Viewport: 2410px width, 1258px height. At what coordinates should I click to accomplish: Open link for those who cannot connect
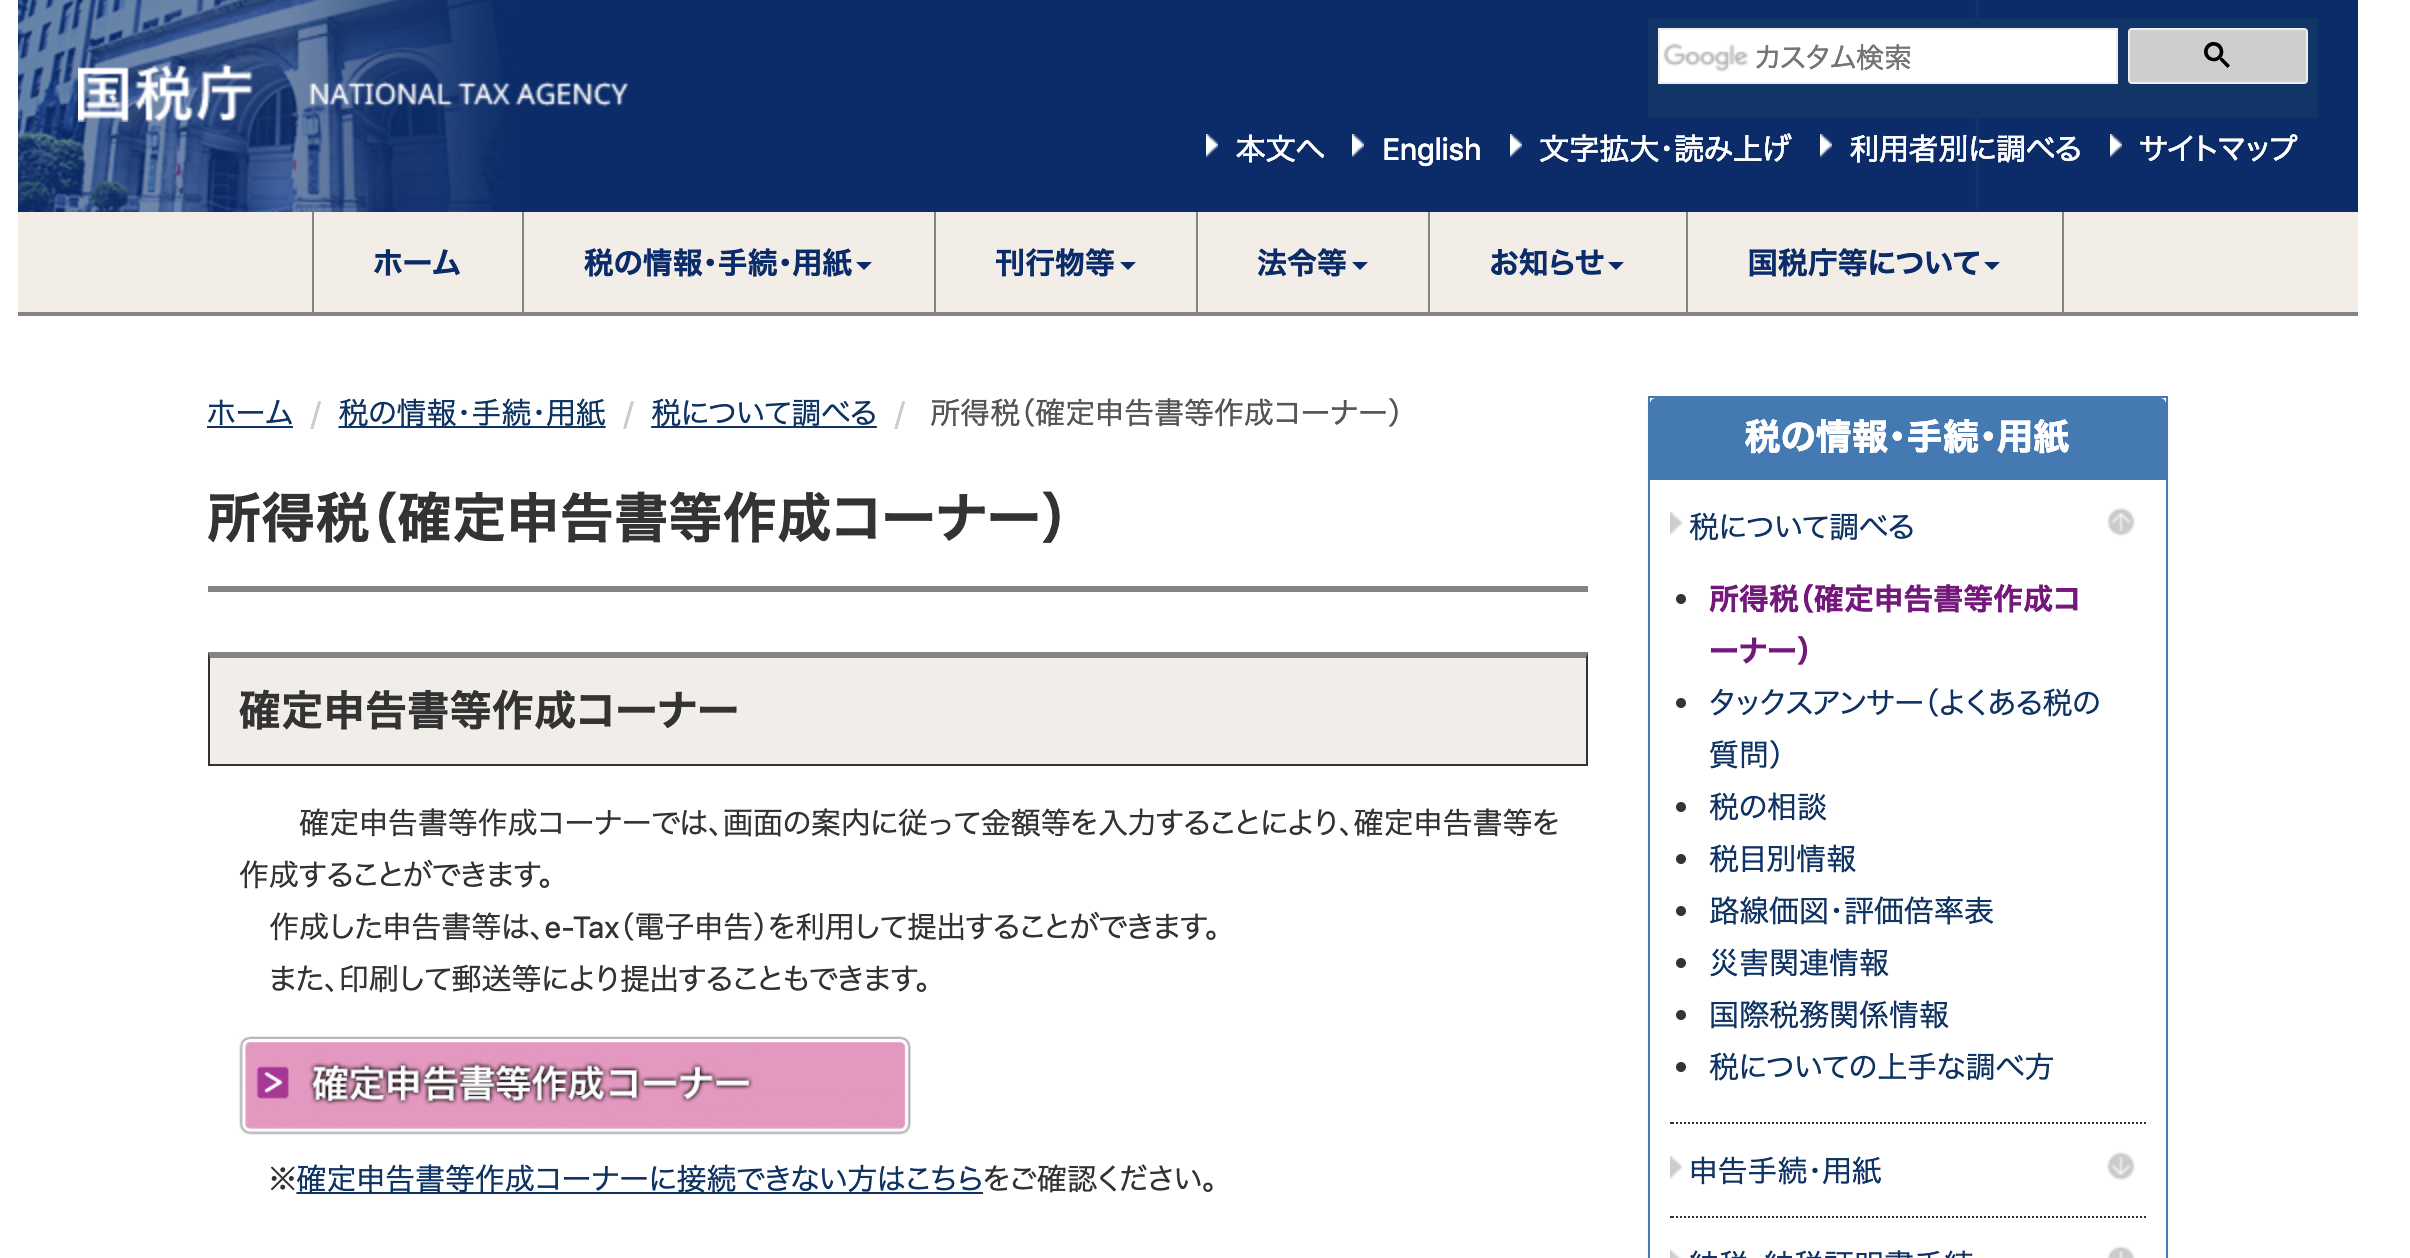point(640,1179)
